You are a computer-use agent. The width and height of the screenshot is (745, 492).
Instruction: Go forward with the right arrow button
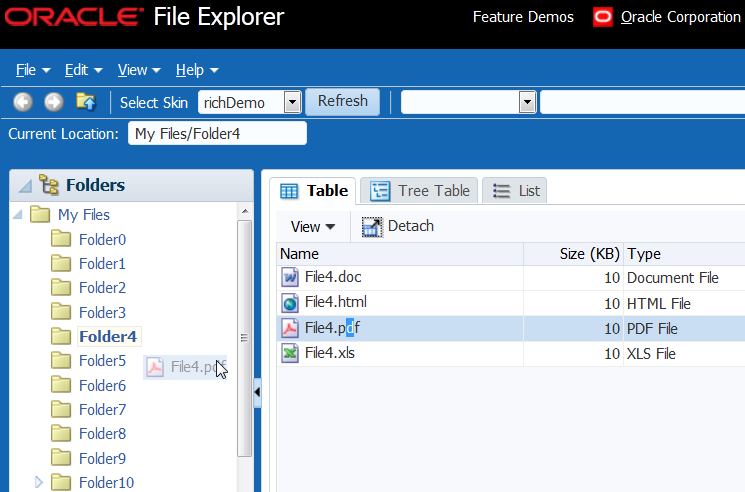tap(54, 102)
